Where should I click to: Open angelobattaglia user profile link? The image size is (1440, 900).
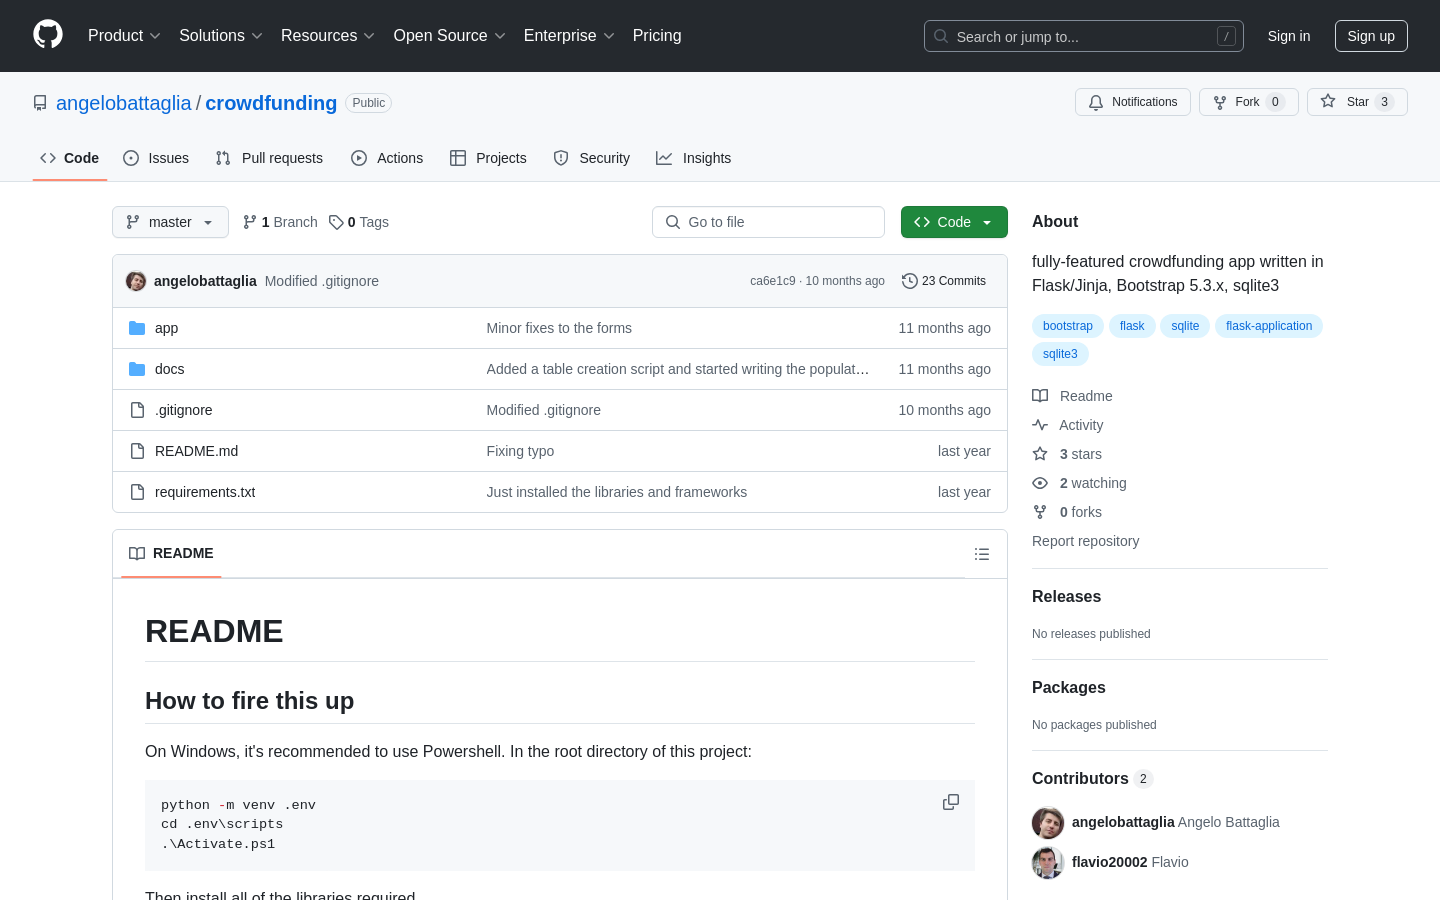(x=124, y=103)
